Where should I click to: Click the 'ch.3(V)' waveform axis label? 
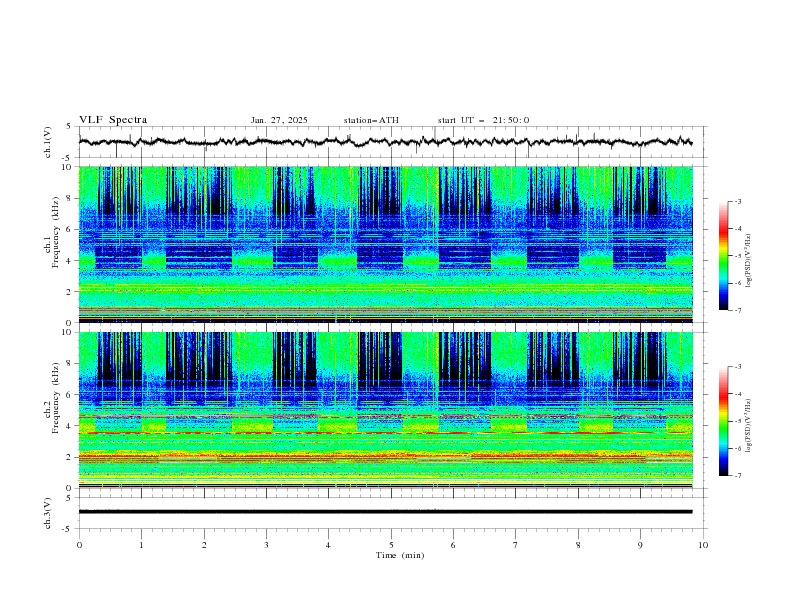coord(48,513)
